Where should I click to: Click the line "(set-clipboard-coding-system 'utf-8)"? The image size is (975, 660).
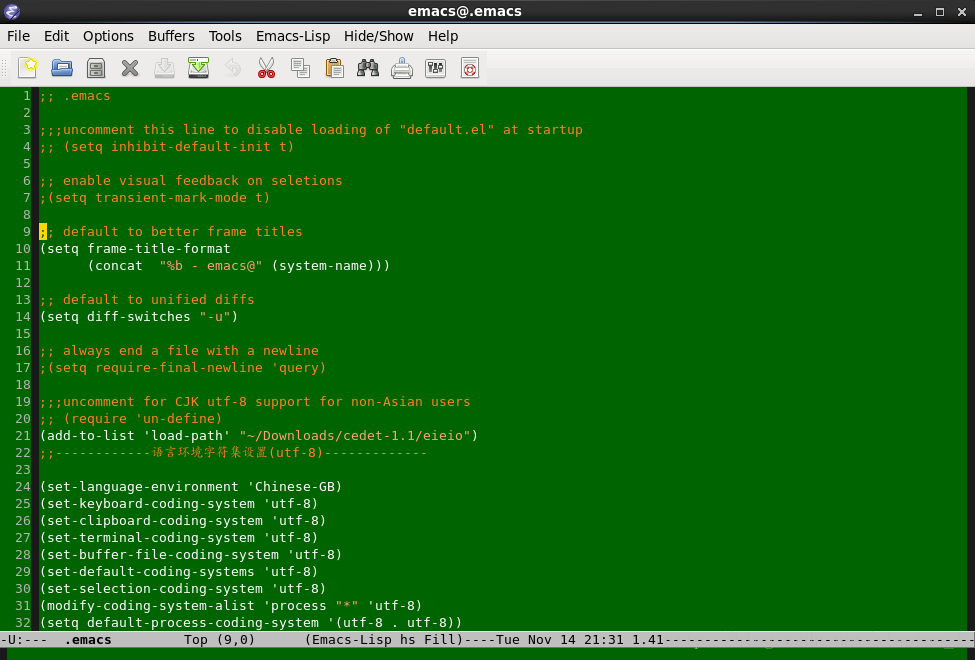point(183,521)
